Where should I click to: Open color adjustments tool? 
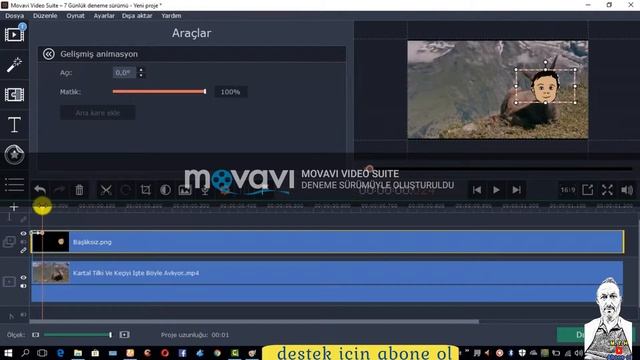165,190
